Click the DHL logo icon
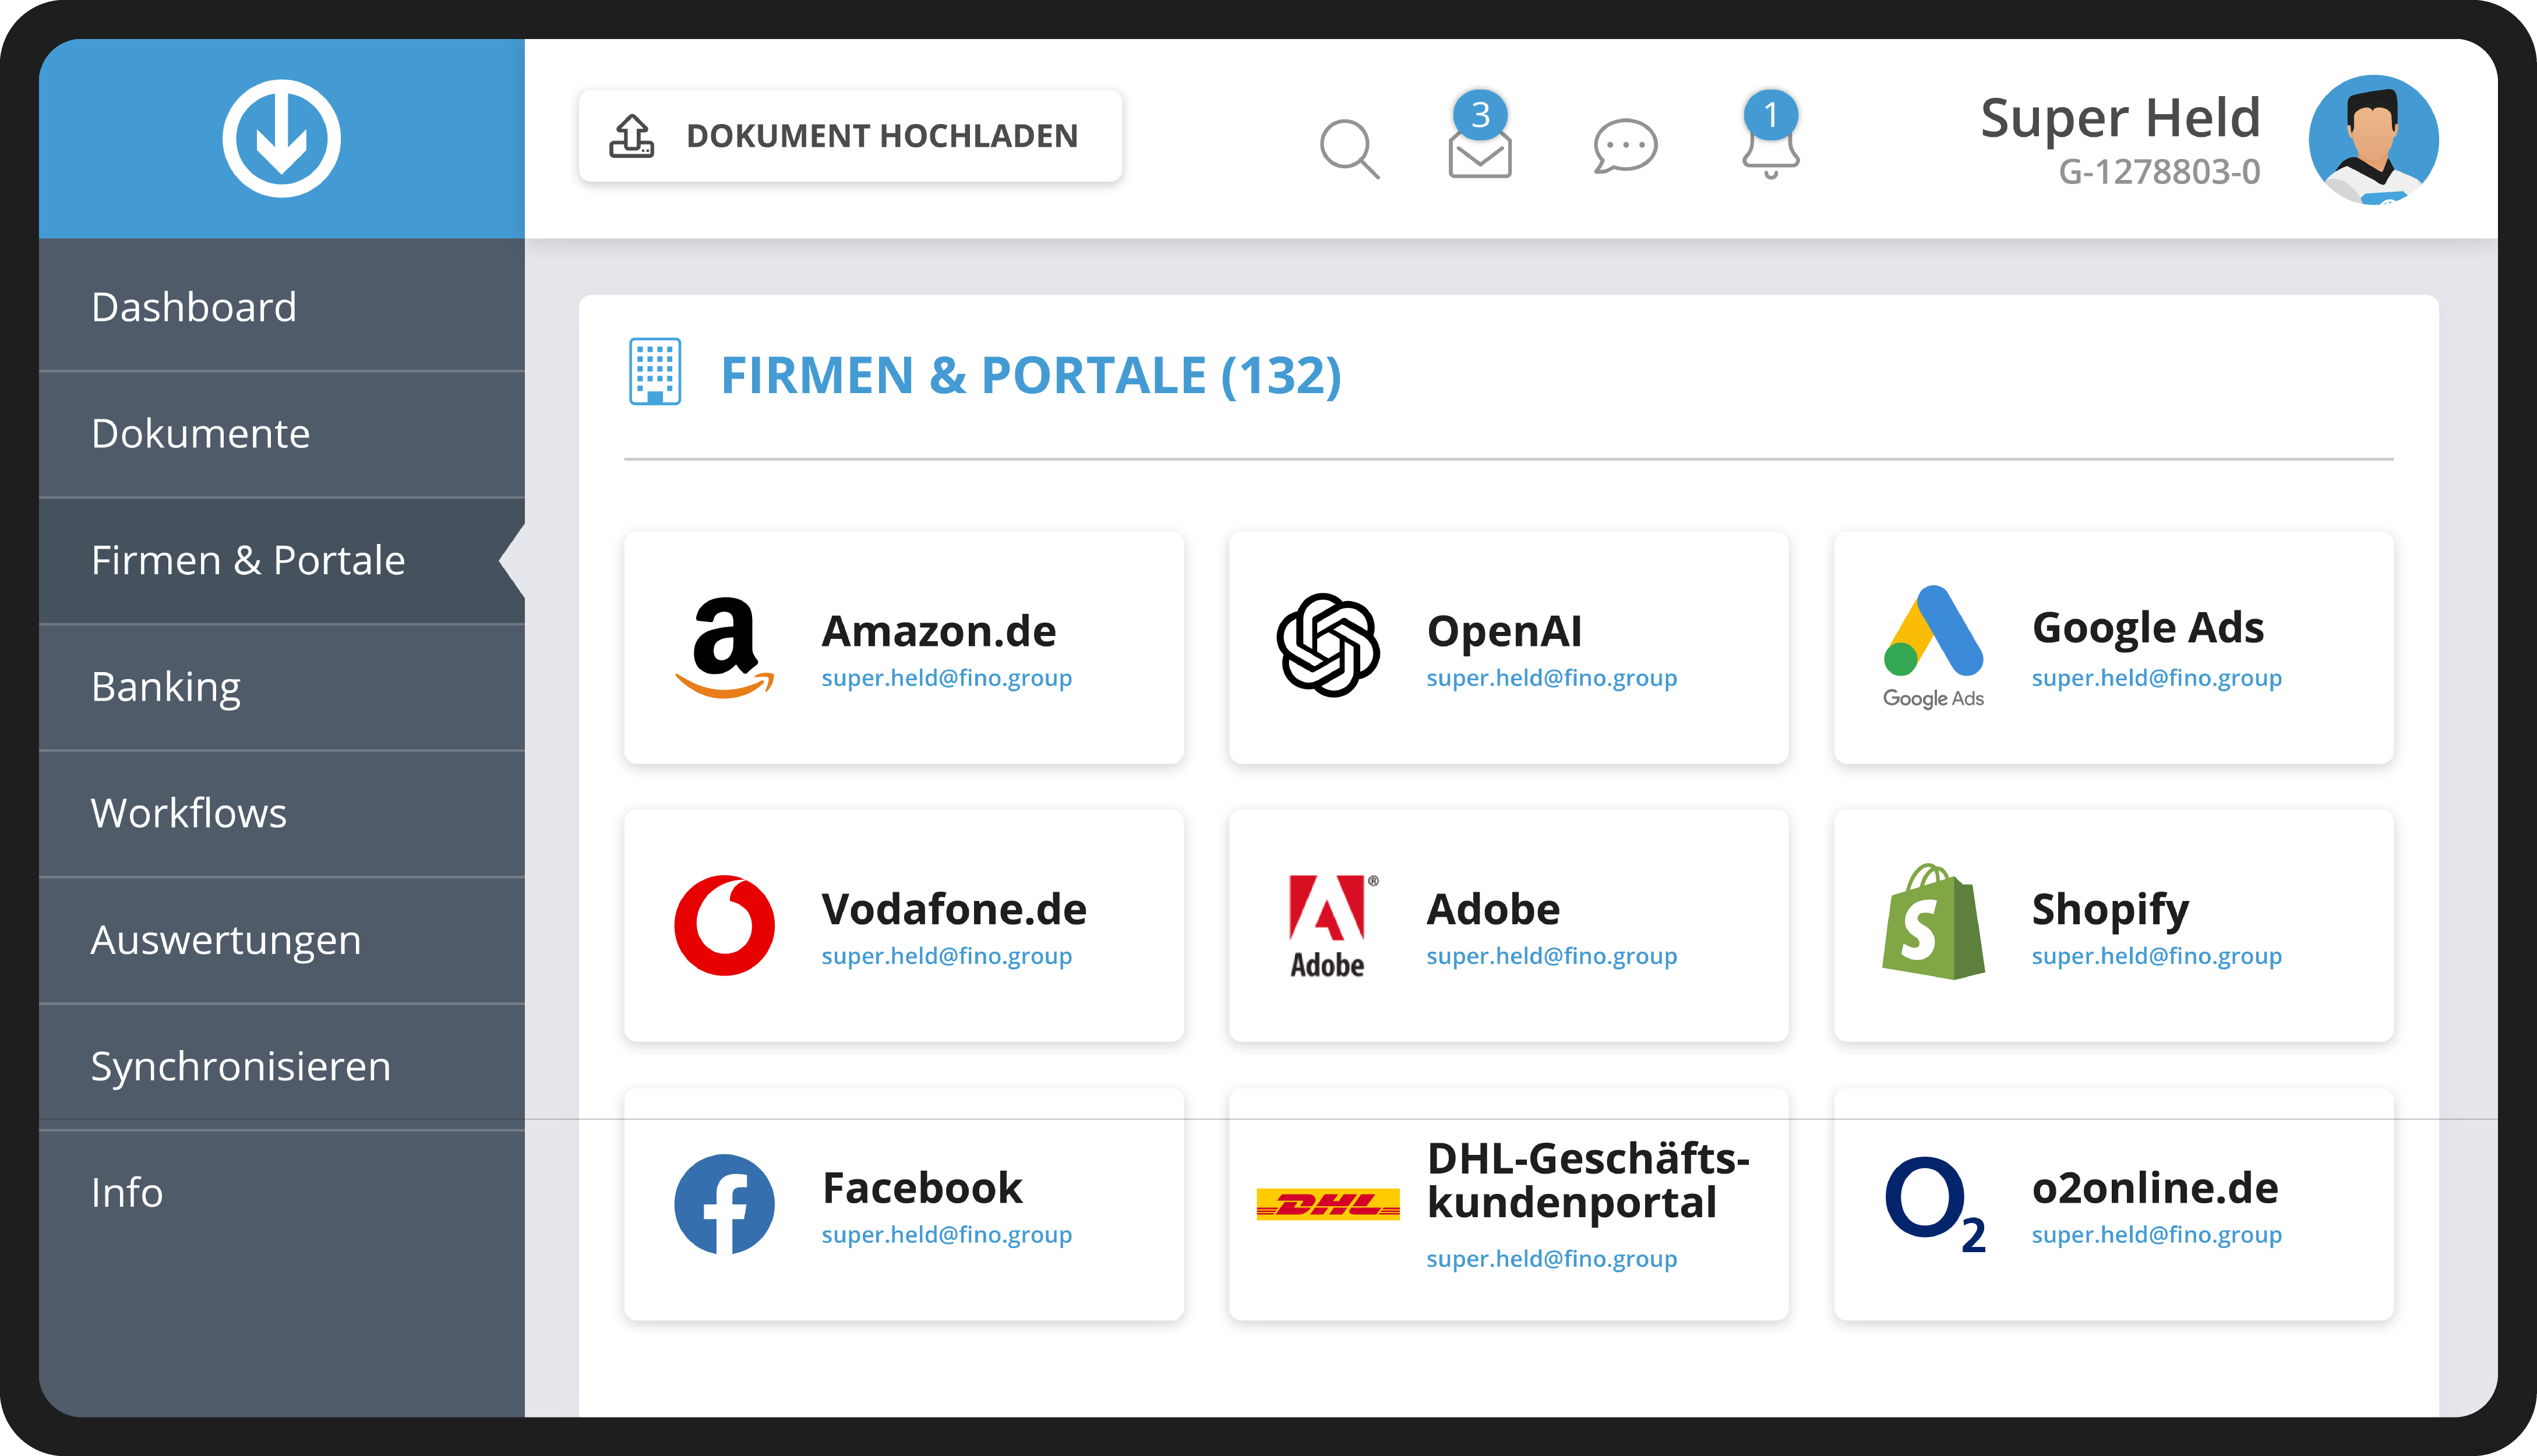2537x1456 pixels. coord(1328,1205)
